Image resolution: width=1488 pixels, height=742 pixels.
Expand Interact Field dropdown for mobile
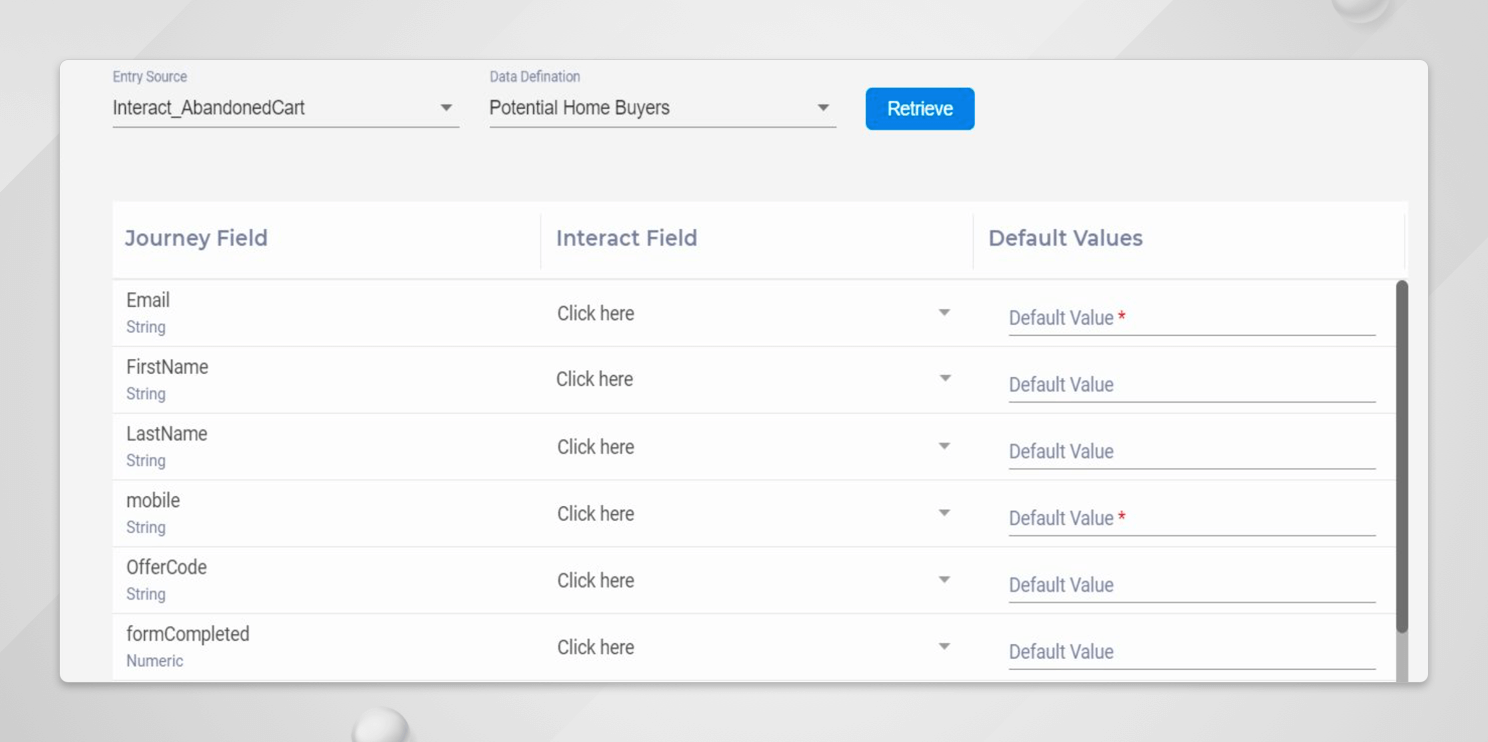click(753, 513)
